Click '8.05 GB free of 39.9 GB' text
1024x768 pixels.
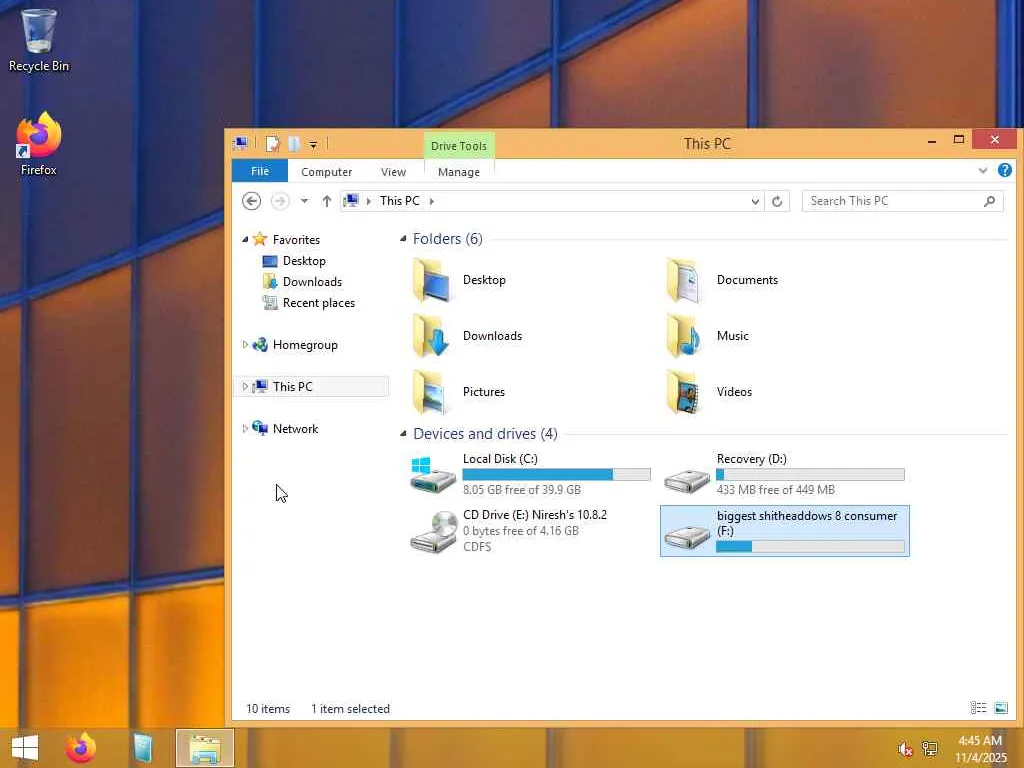point(522,490)
